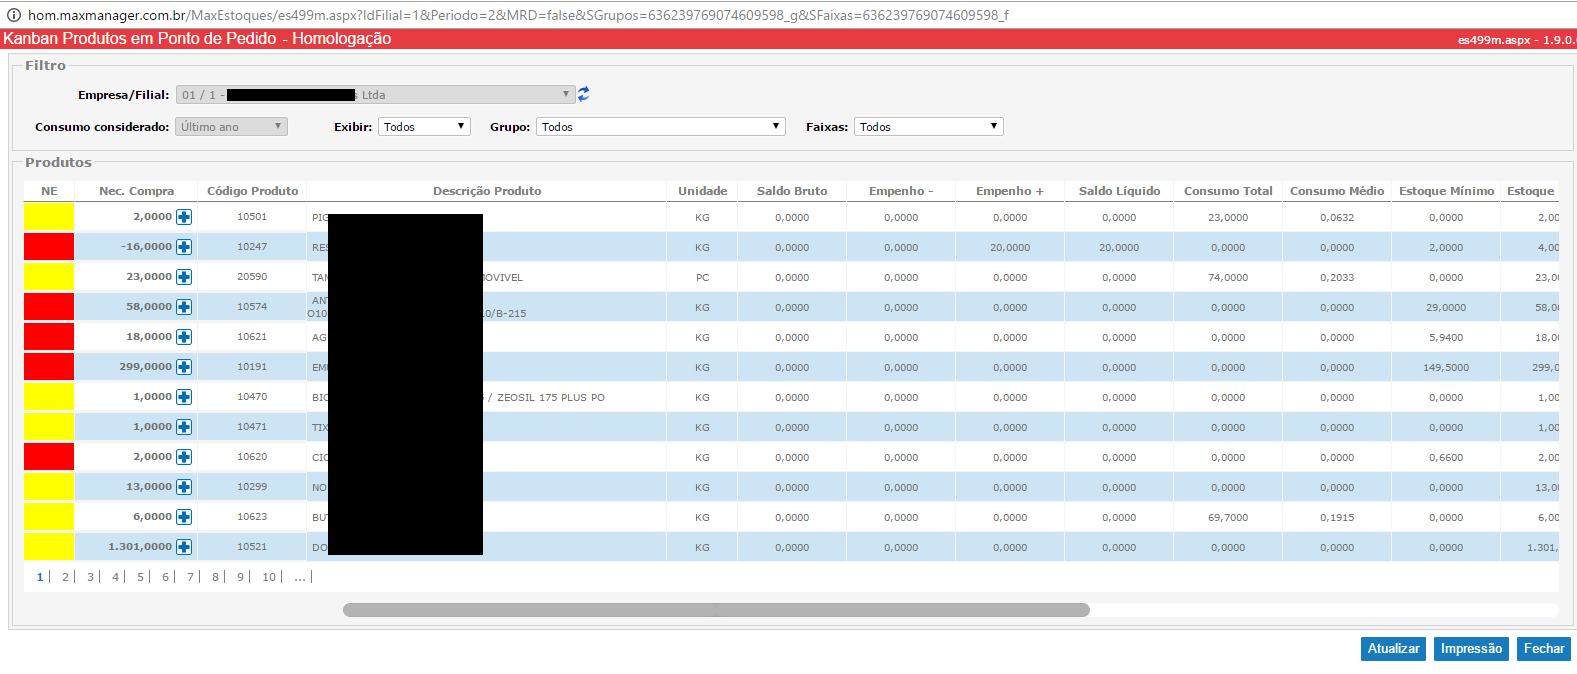Expand plus icon for product 10620
This screenshot has width=1577, height=674.
coord(184,457)
